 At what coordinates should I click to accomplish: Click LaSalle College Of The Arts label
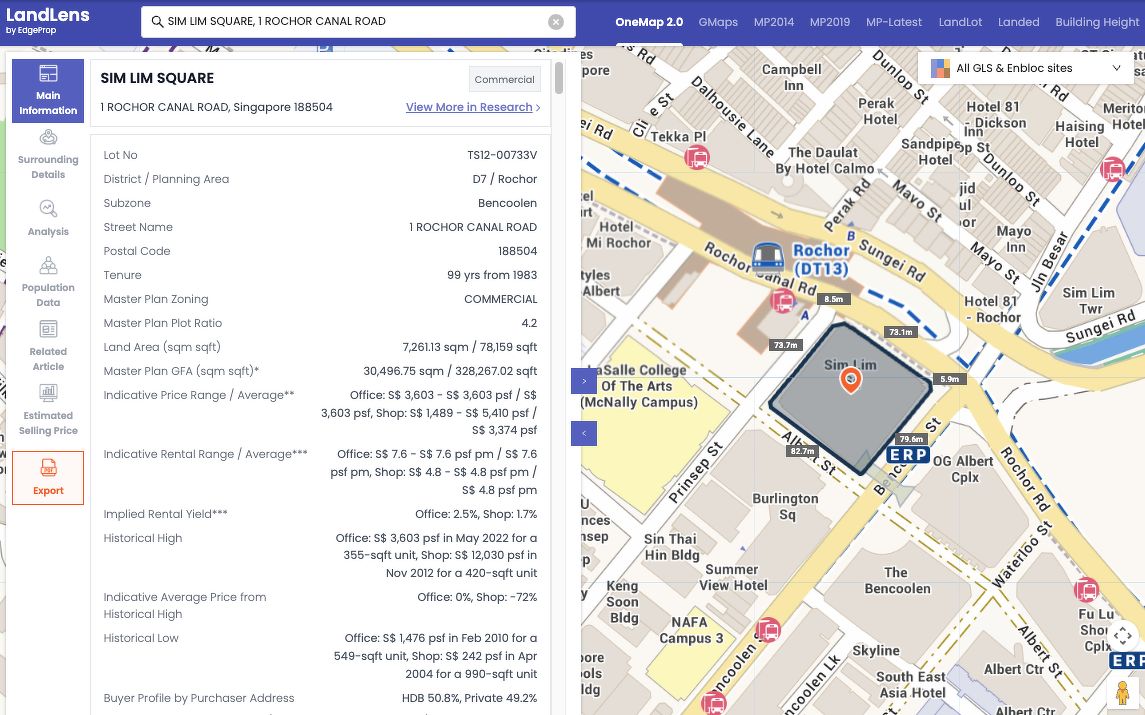[x=640, y=386]
